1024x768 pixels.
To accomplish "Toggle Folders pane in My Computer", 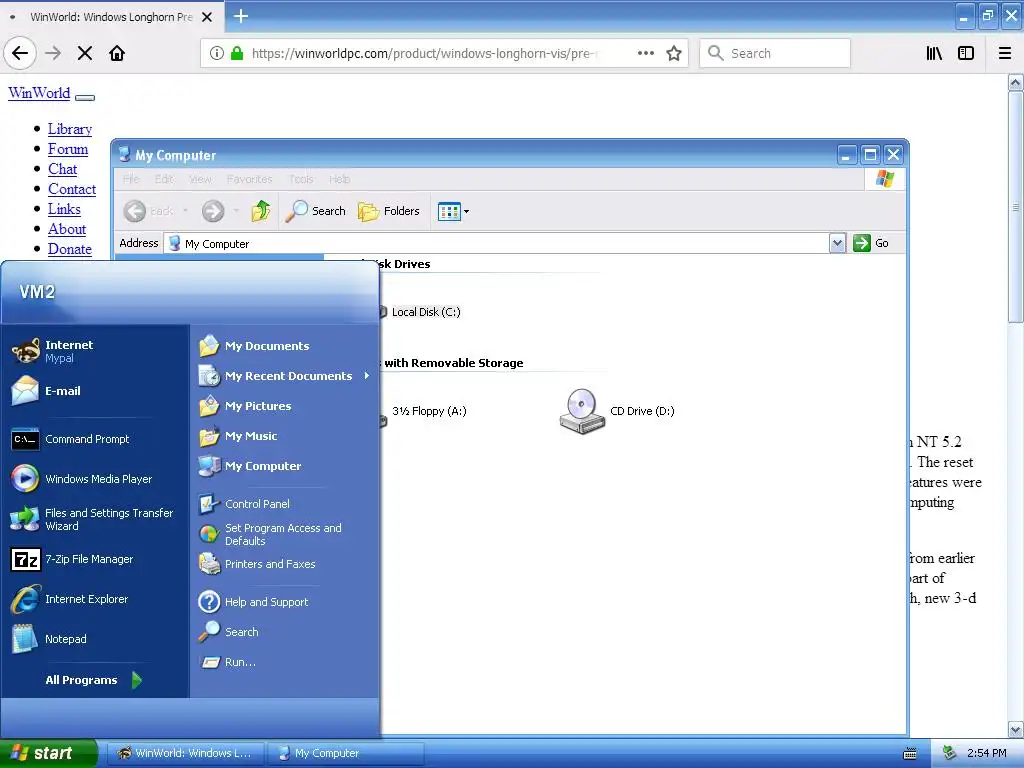I will point(389,211).
